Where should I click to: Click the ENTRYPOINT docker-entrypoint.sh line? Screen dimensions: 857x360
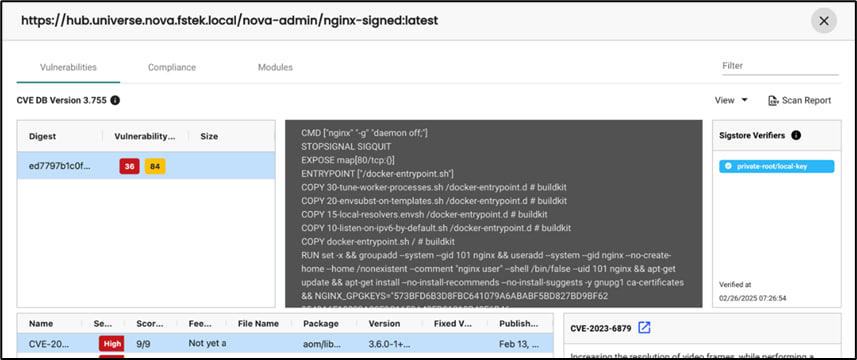(378, 174)
